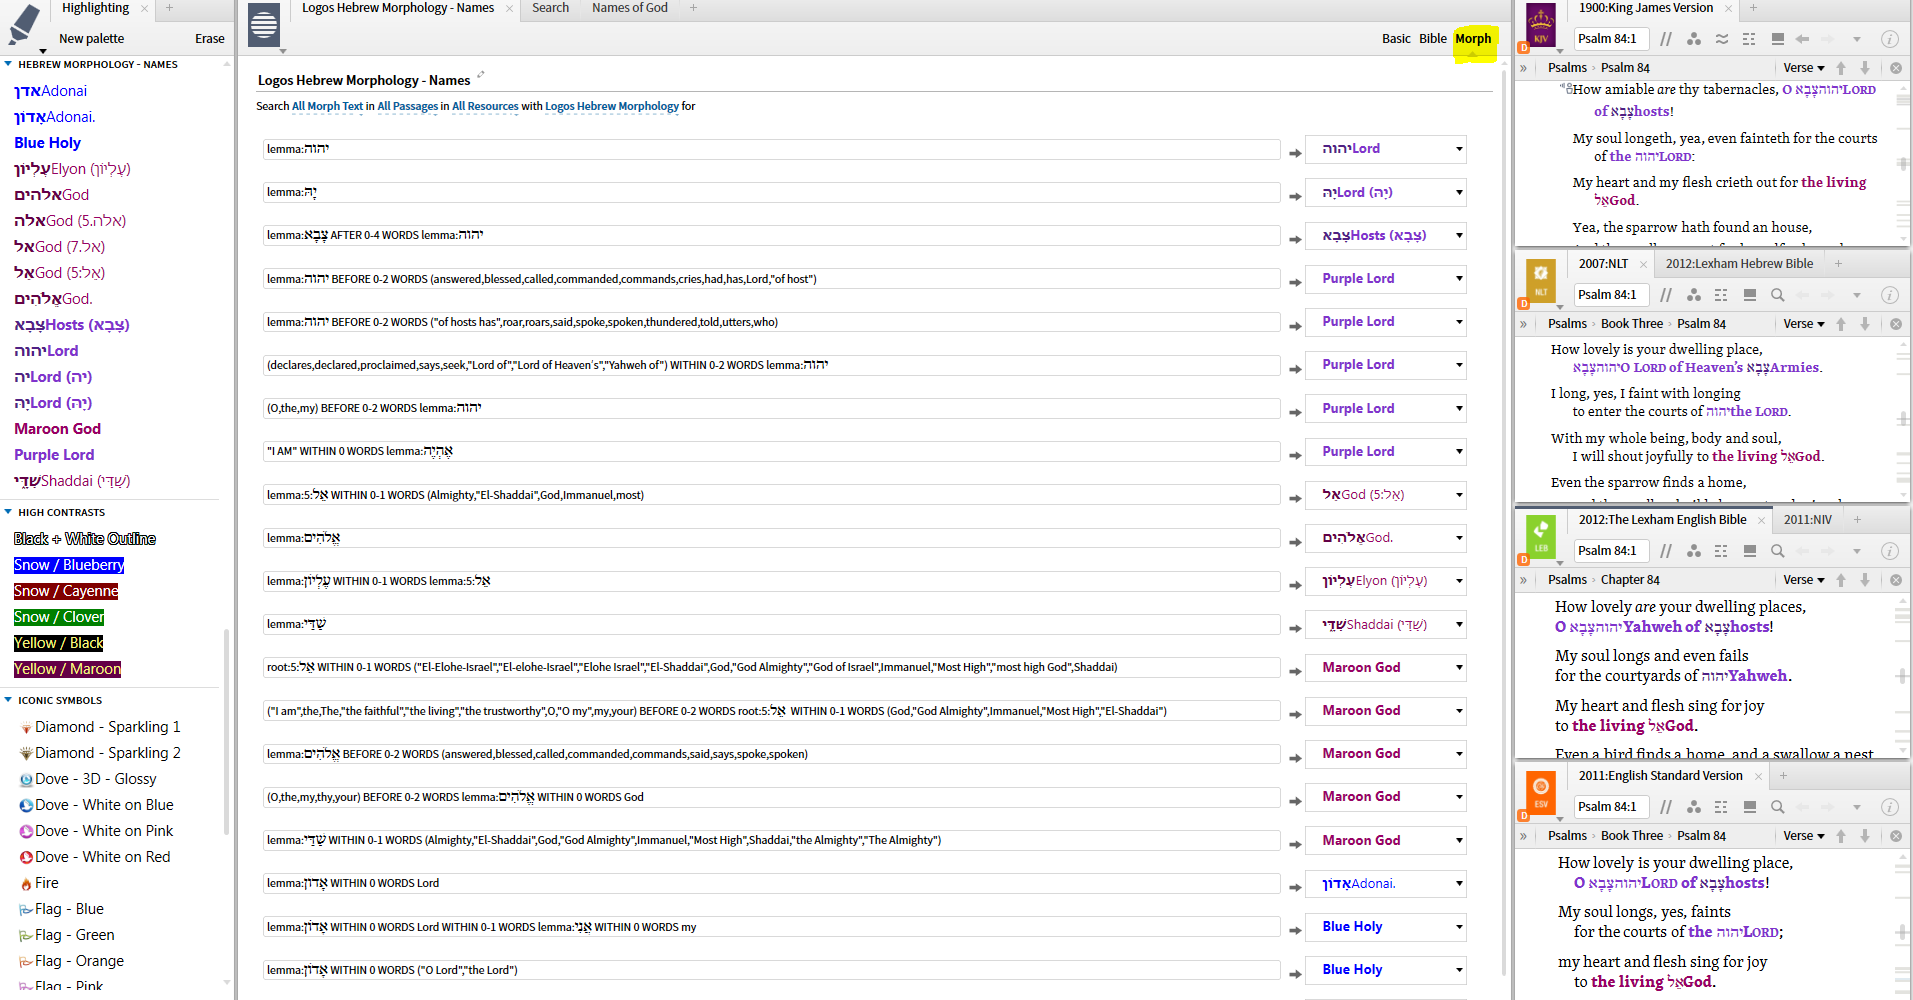Click the Erase button

pos(209,39)
